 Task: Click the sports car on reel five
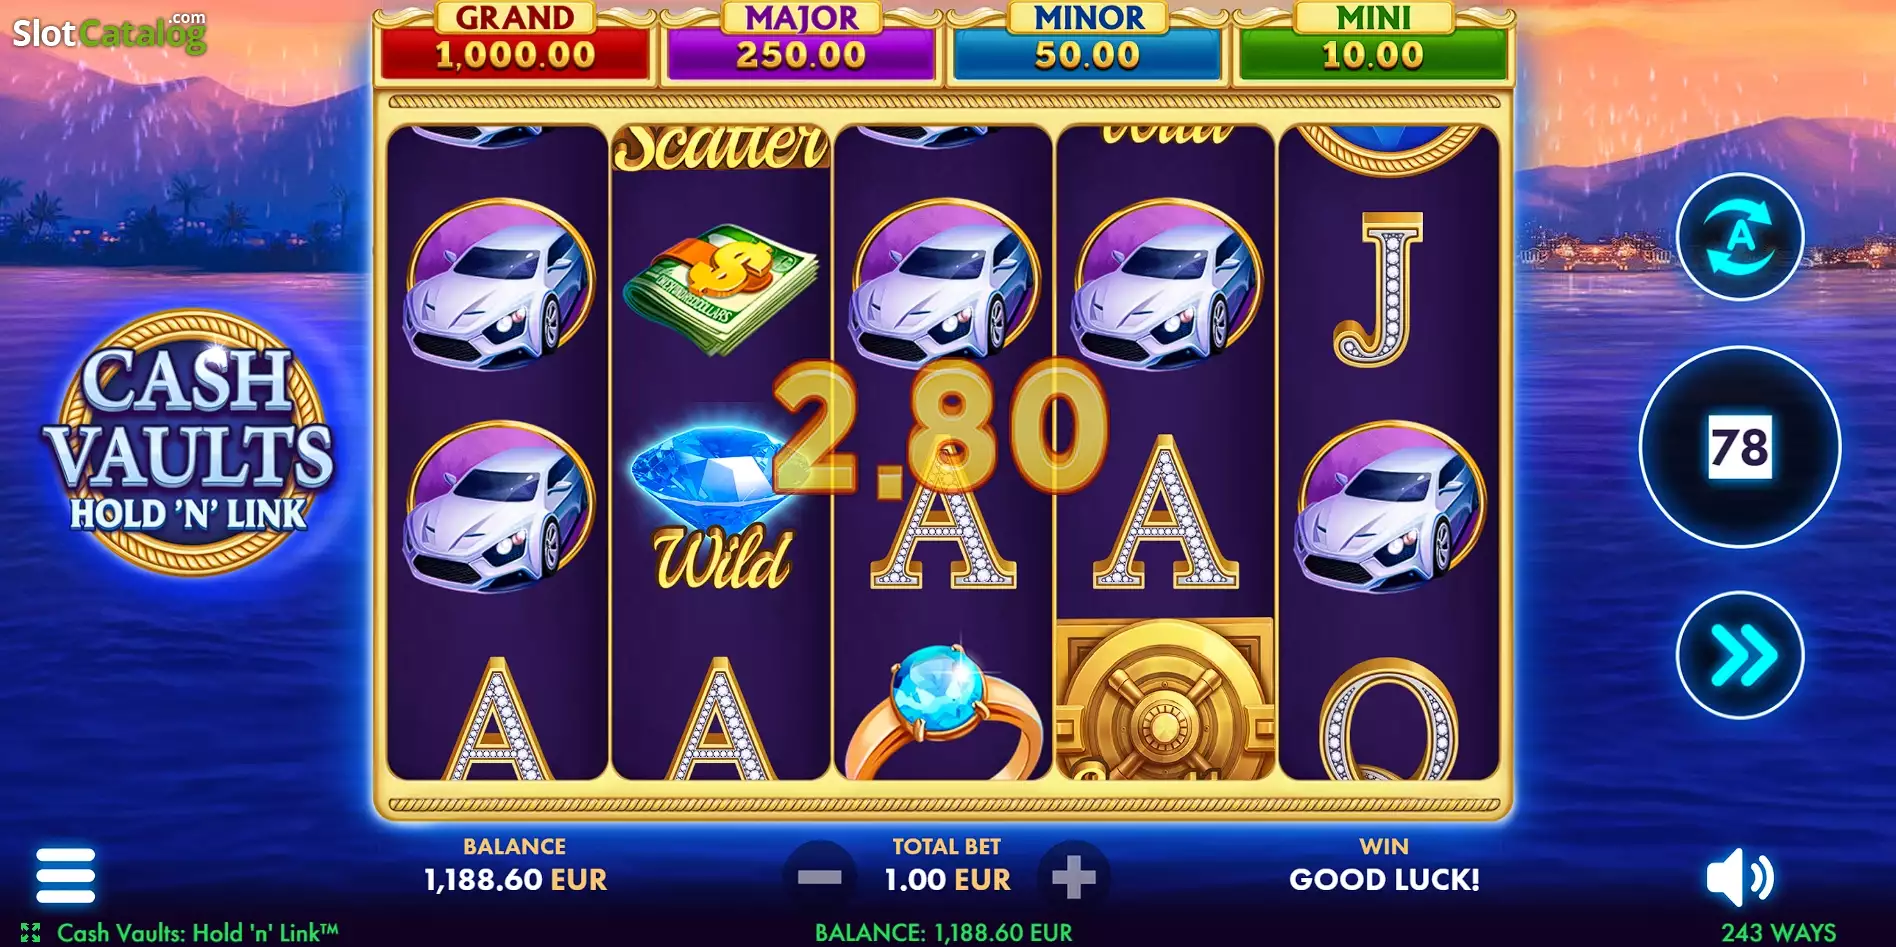1390,508
